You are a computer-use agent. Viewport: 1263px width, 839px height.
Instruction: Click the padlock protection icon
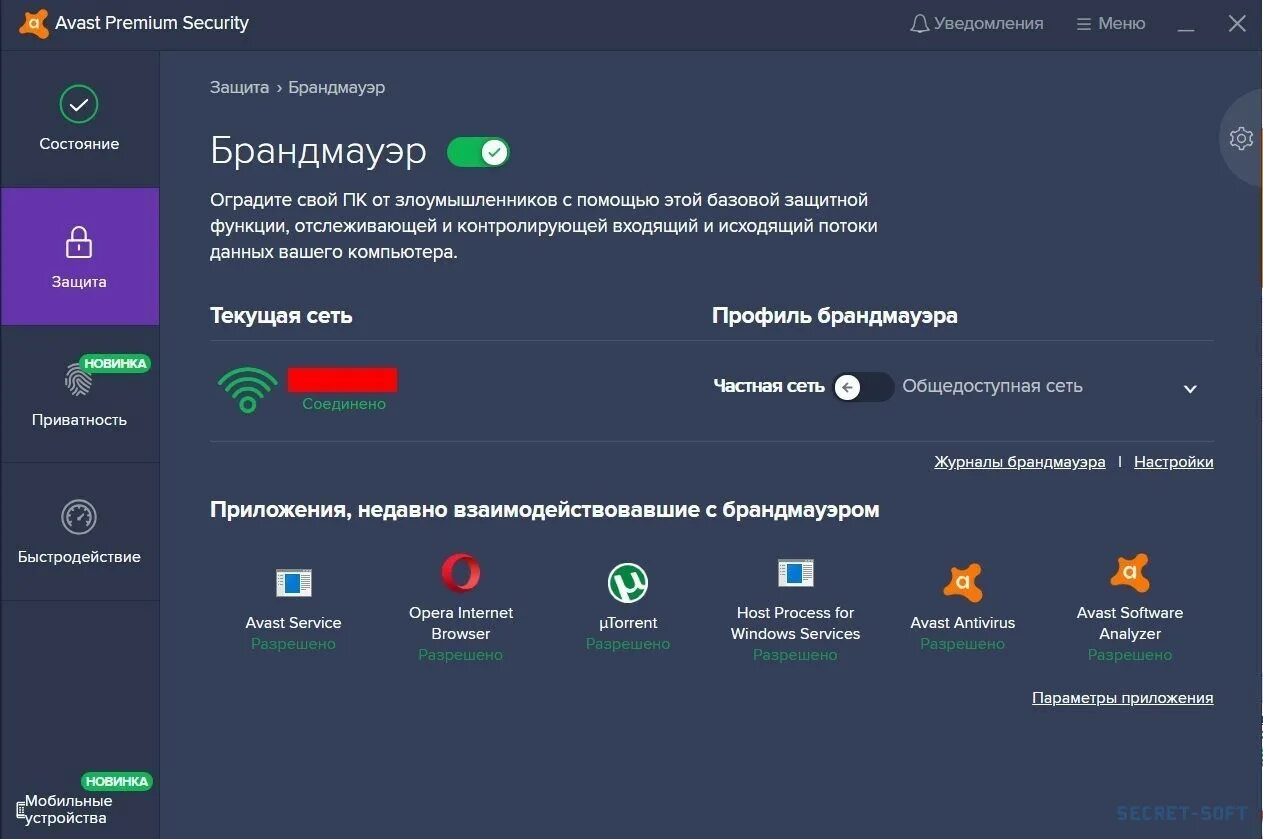point(79,242)
